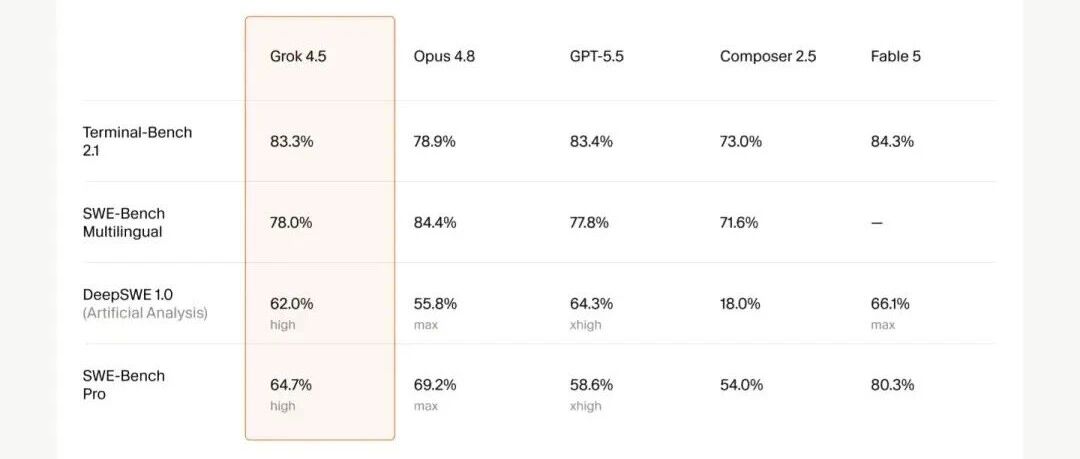Select the xhigh label under 58.6%
Image resolution: width=1080 pixels, height=459 pixels.
pos(585,406)
